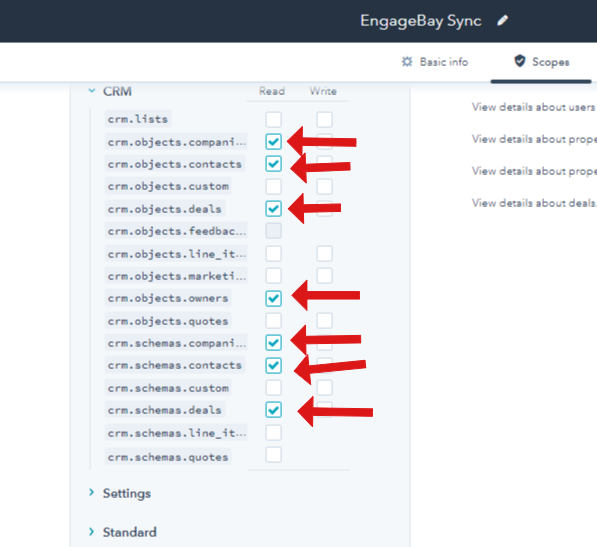Uncheck Read for crm.objects.deals
This screenshot has width=597, height=547.
[x=273, y=209]
